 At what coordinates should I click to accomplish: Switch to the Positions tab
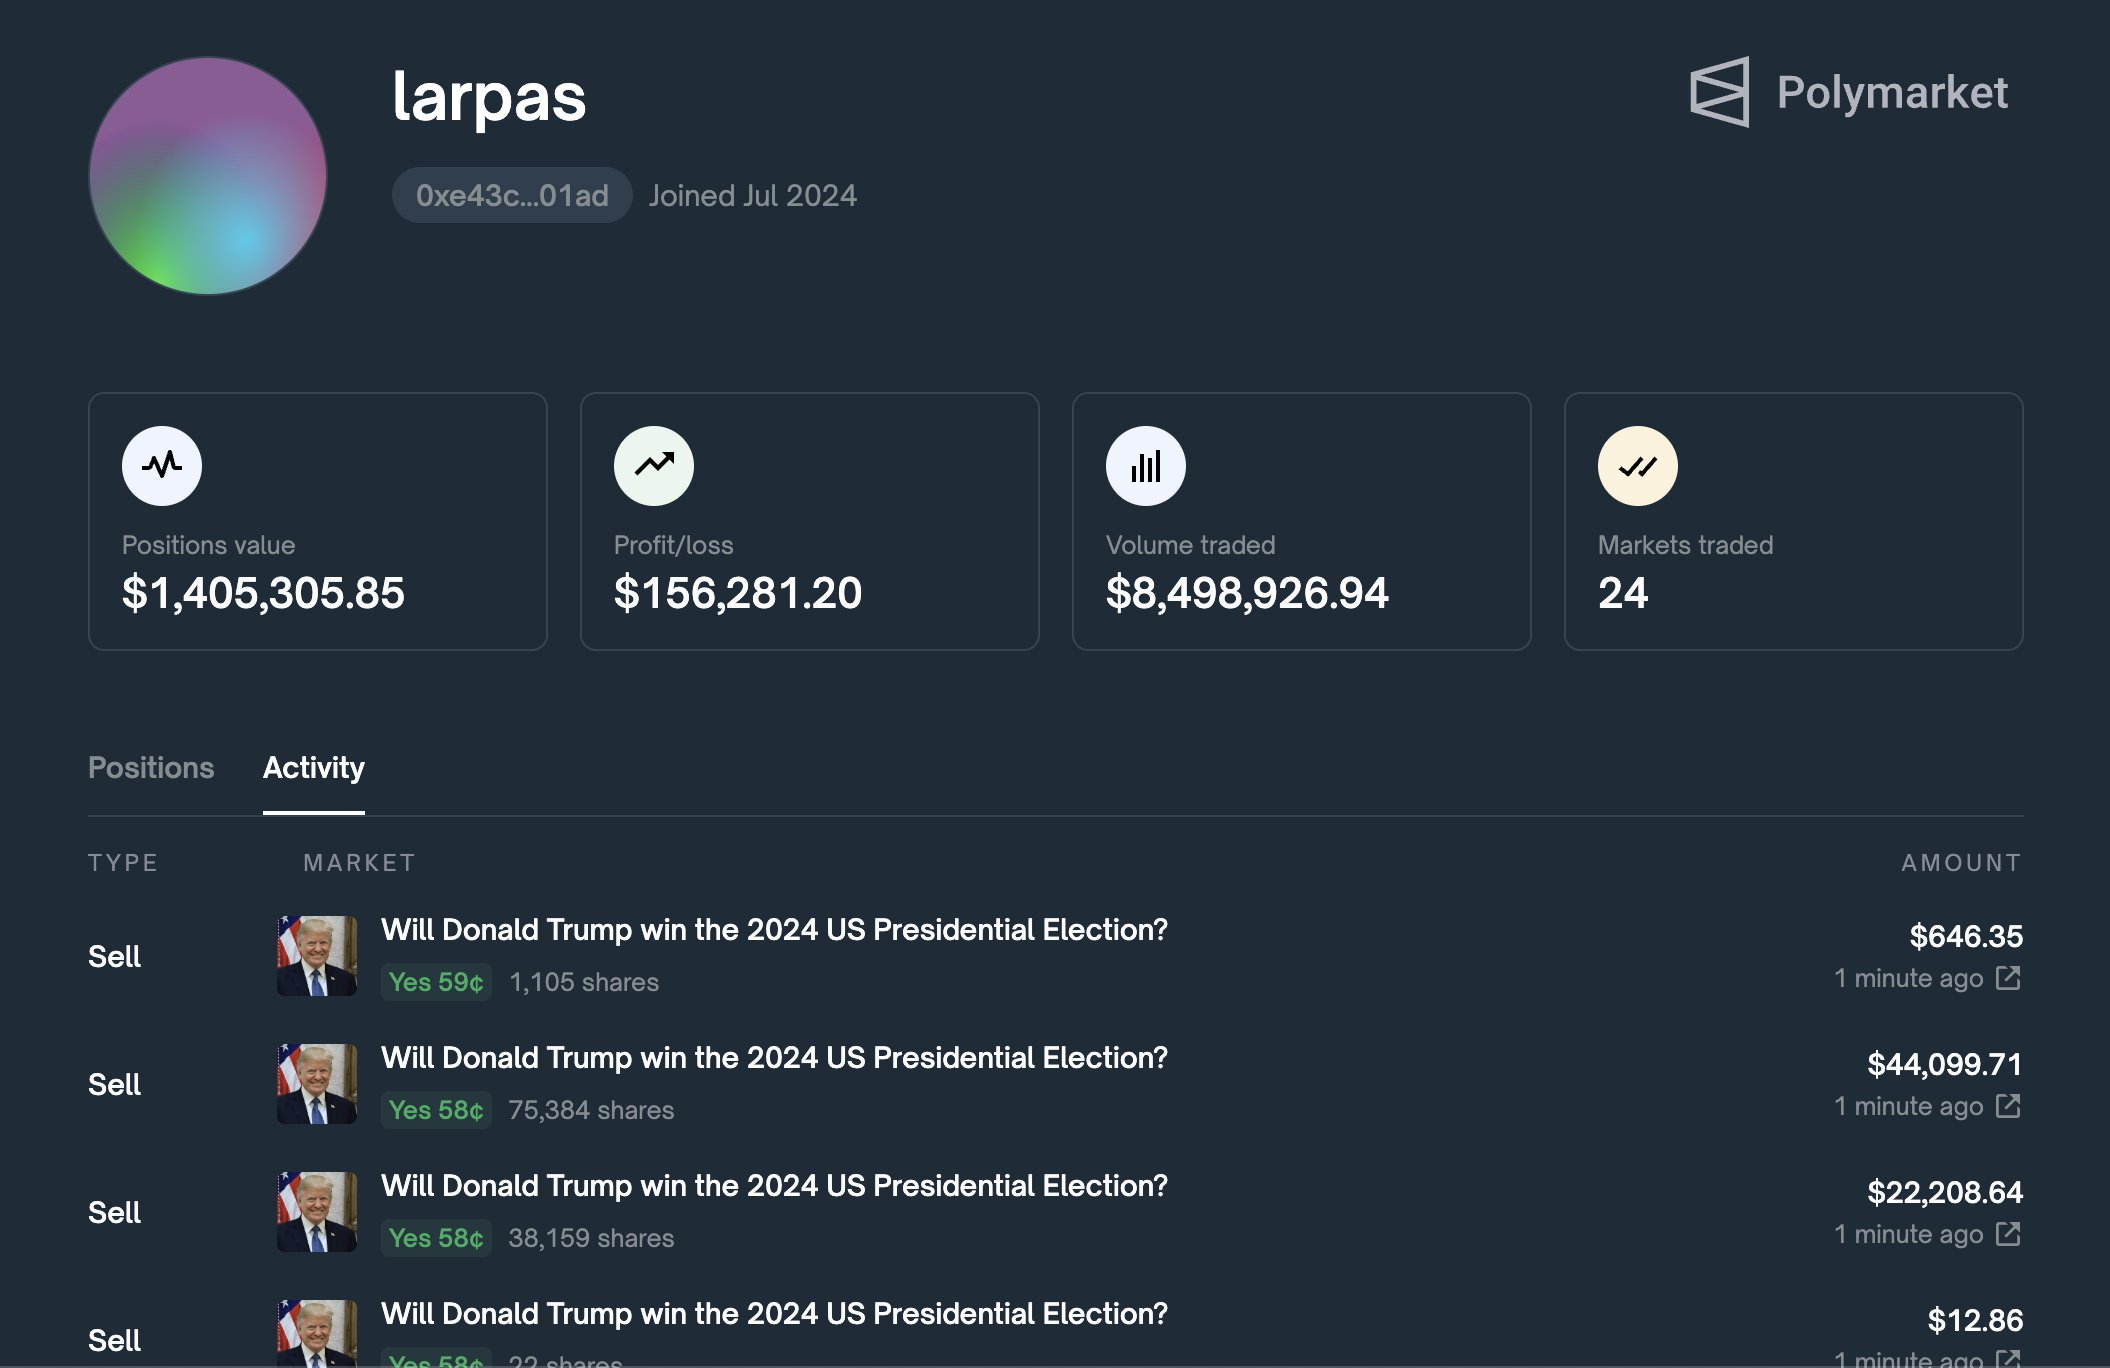150,768
